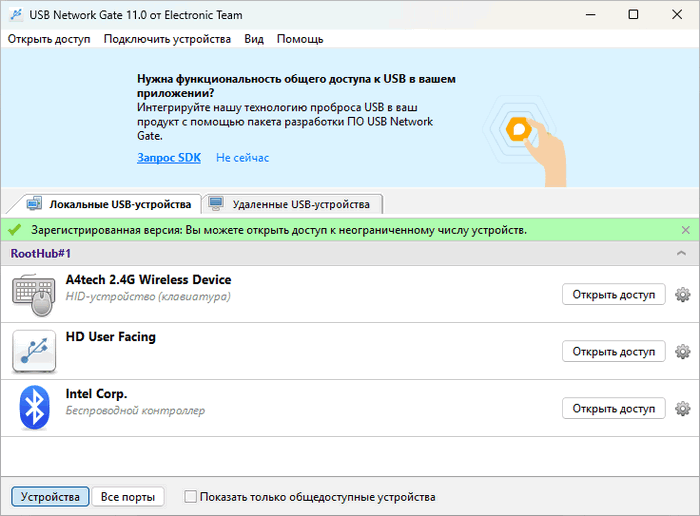Select the 'Все порты' view button
Image resolution: width=700 pixels, height=516 pixels.
click(x=128, y=496)
